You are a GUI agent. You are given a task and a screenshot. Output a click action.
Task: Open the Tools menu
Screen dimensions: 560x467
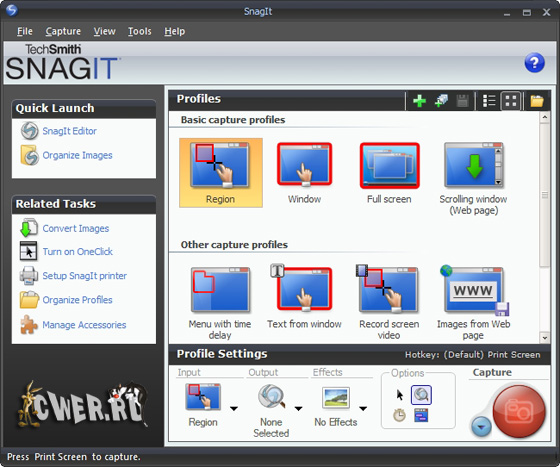pyautogui.click(x=140, y=31)
